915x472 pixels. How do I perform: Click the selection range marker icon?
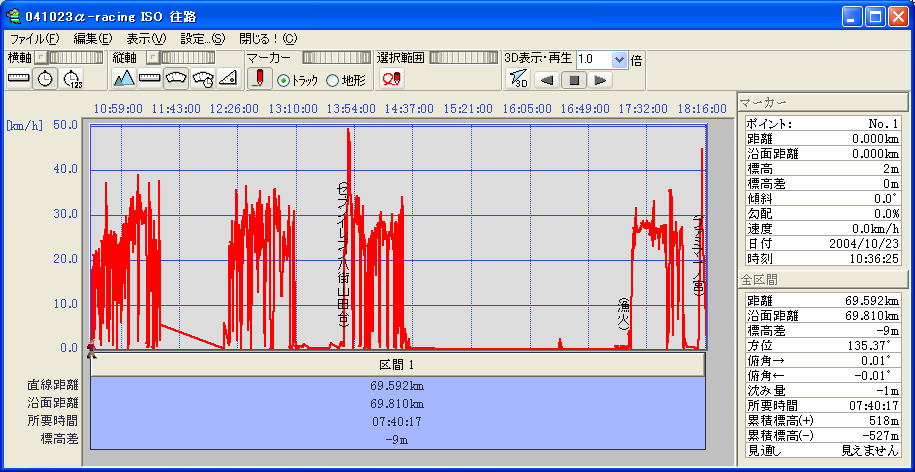[391, 79]
